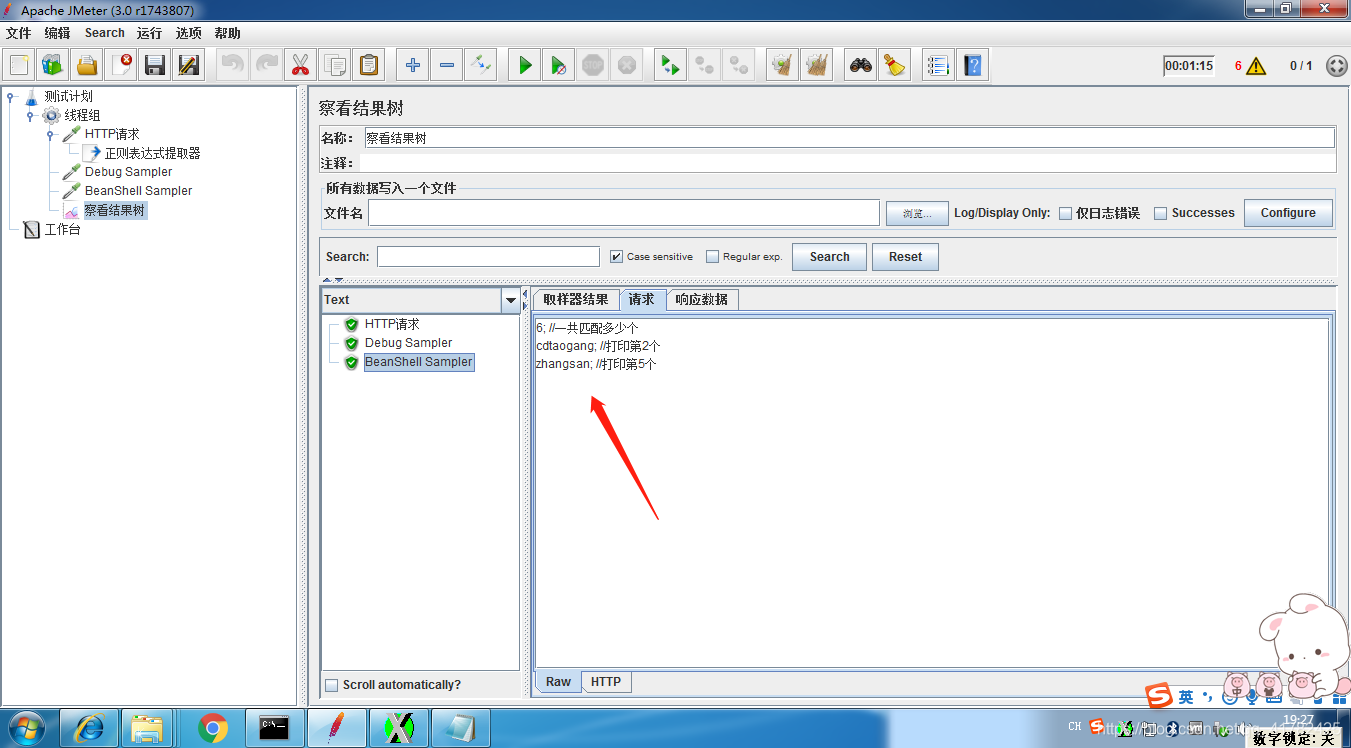The image size is (1351, 748).
Task: Open the Function helper dialog icon
Action: coord(937,66)
